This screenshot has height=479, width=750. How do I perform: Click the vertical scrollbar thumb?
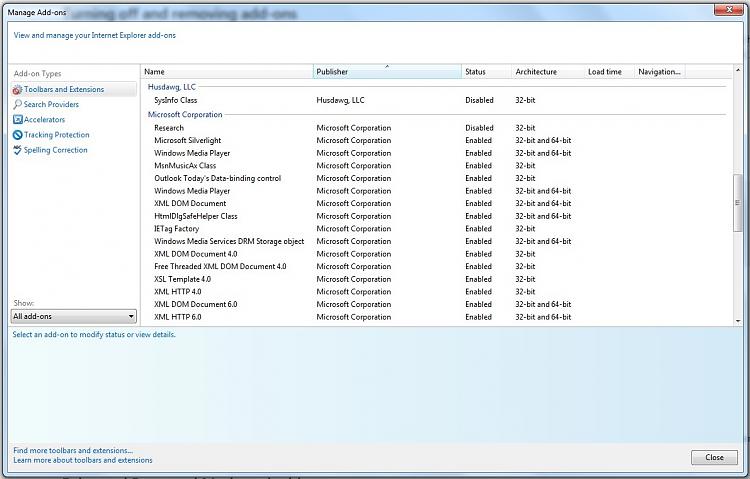pyautogui.click(x=738, y=203)
